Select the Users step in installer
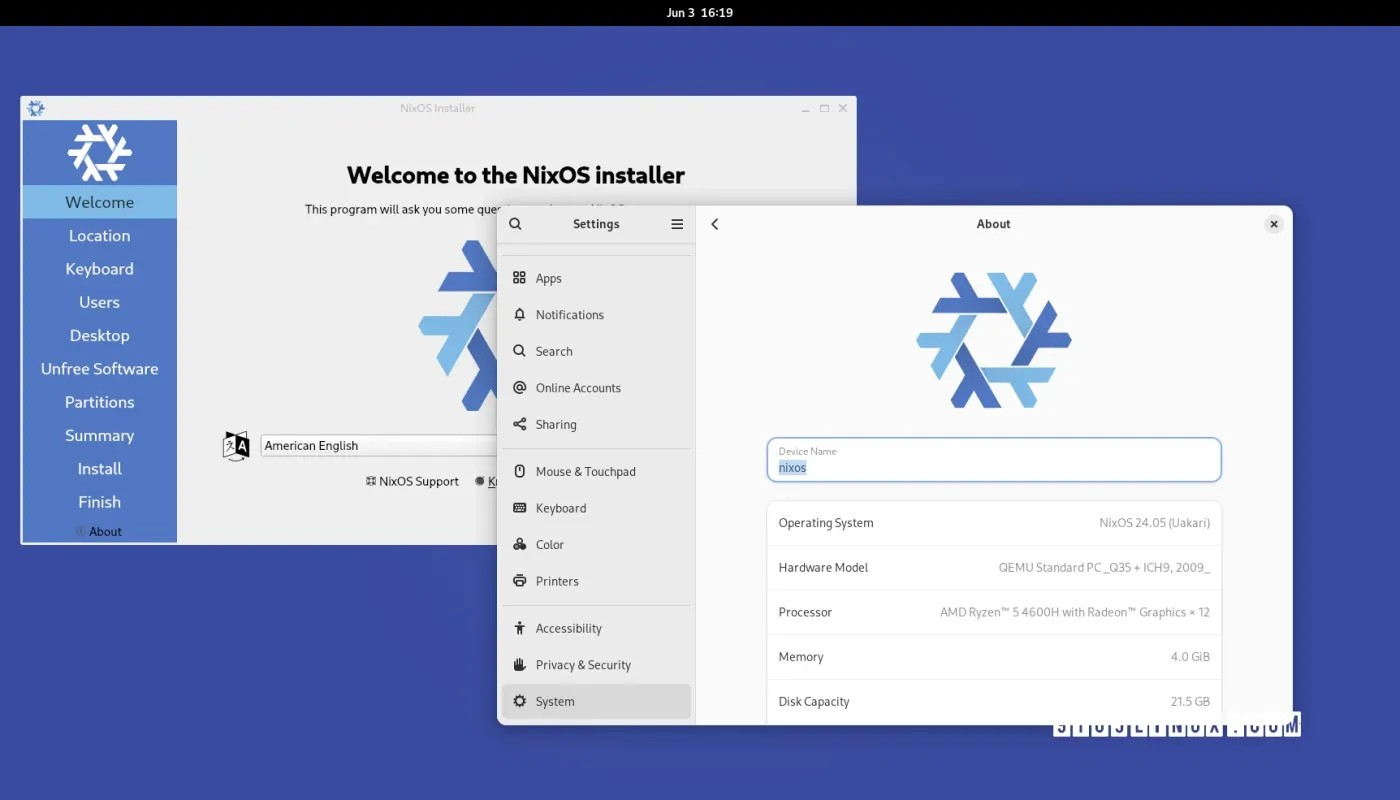 99,302
